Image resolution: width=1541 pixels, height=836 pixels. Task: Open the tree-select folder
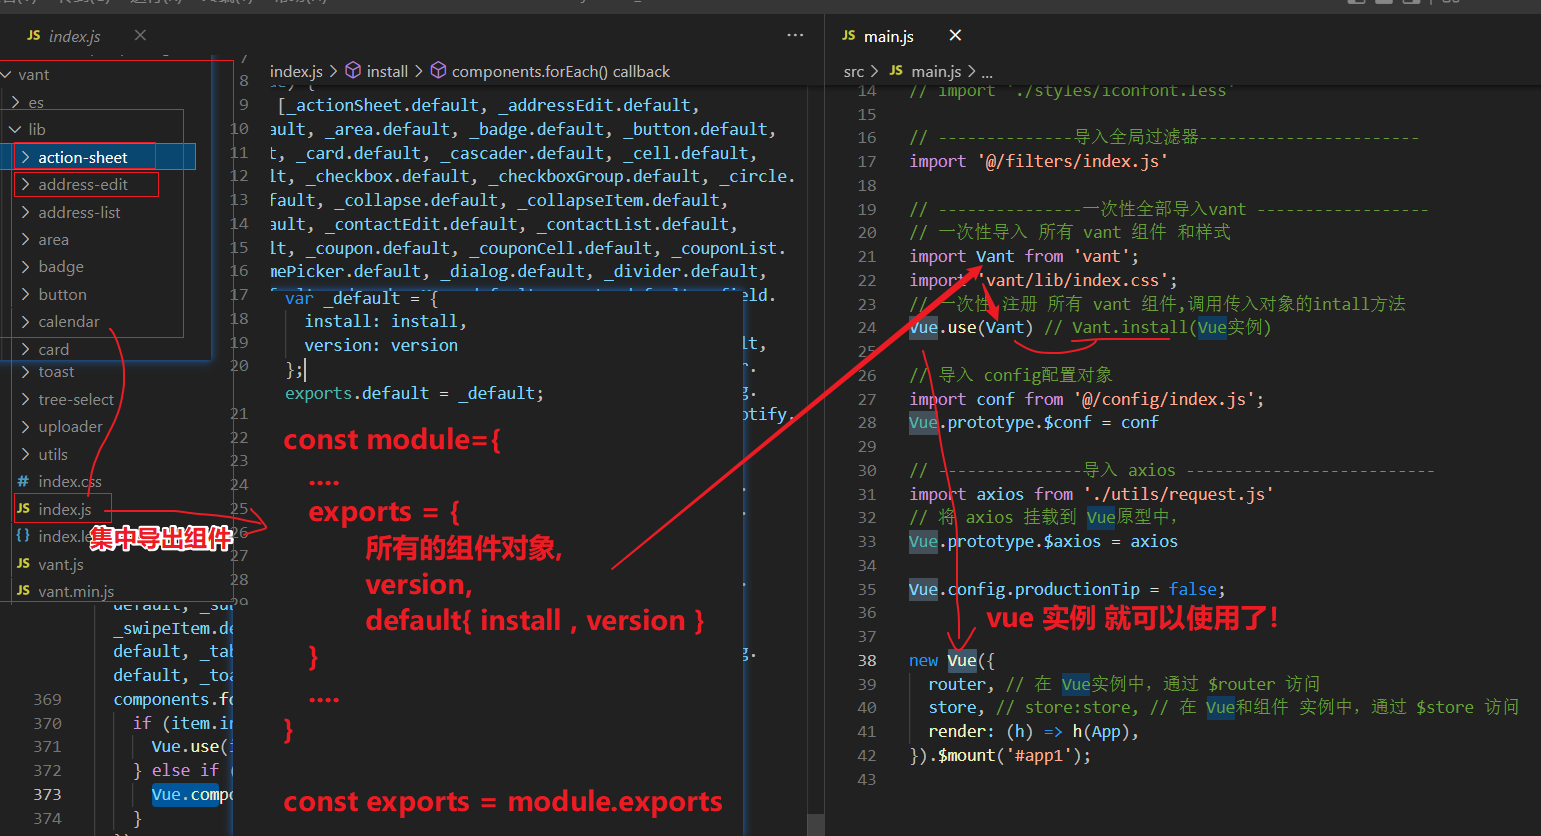(x=76, y=399)
